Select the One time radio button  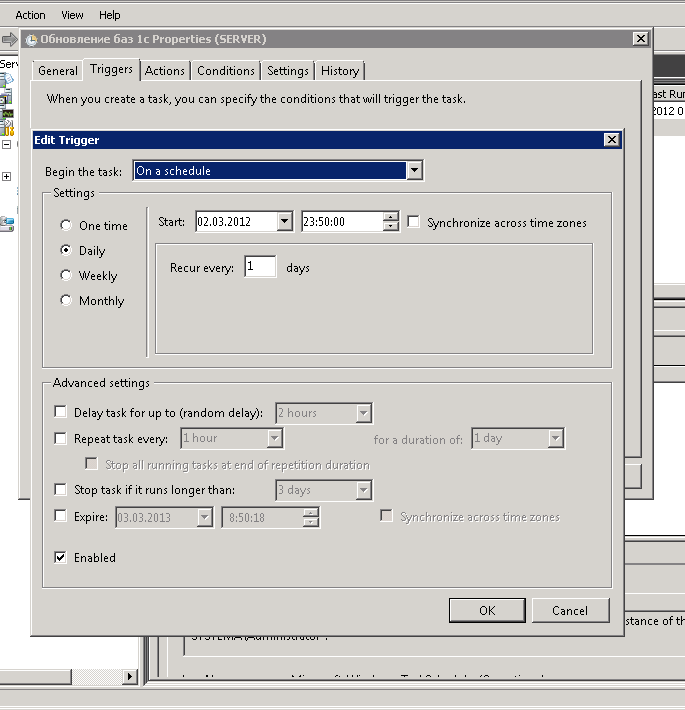point(66,225)
